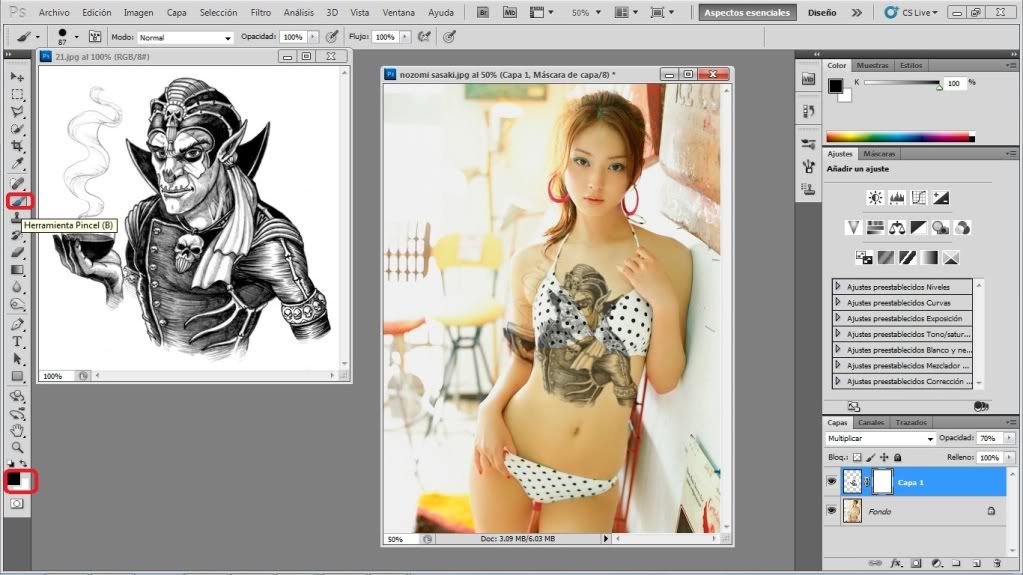Toggle lock image pixels brush icon
The height and width of the screenshot is (575, 1023).
pyautogui.click(x=870, y=458)
